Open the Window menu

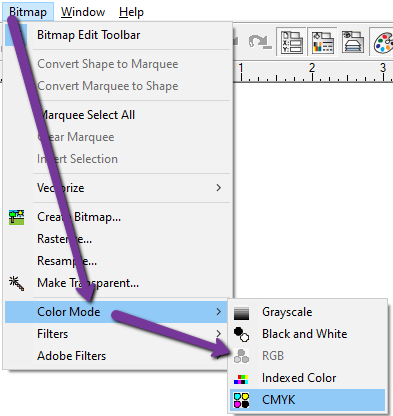pyautogui.click(x=83, y=12)
